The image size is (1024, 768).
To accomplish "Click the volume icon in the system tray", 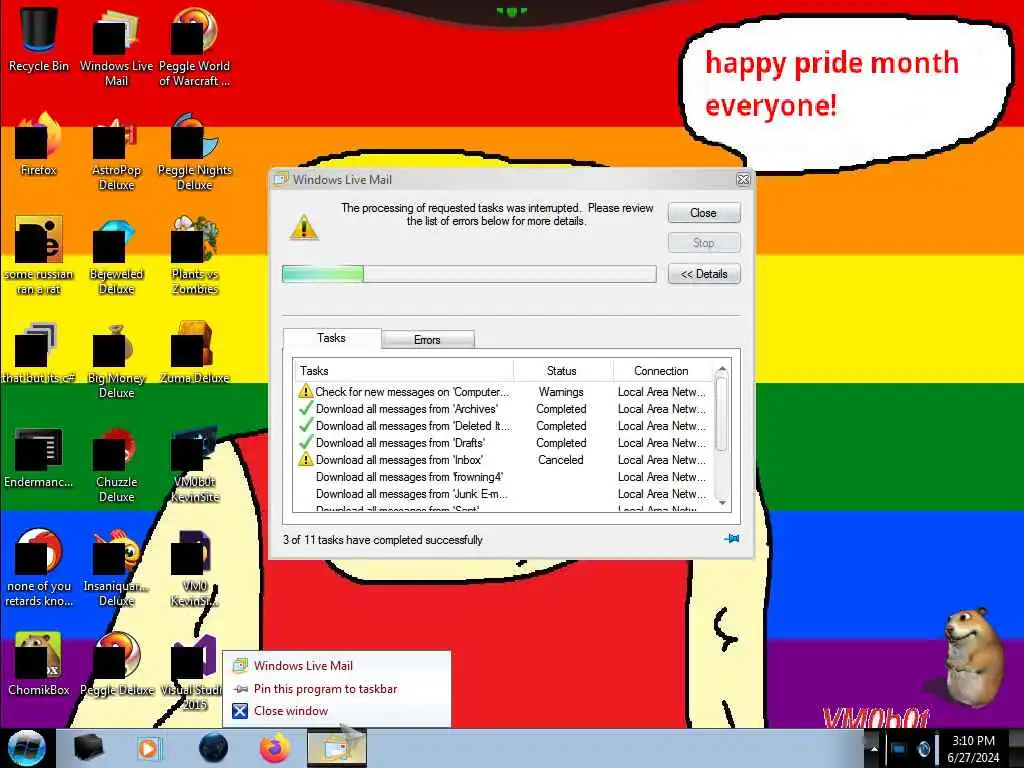I will pos(923,749).
